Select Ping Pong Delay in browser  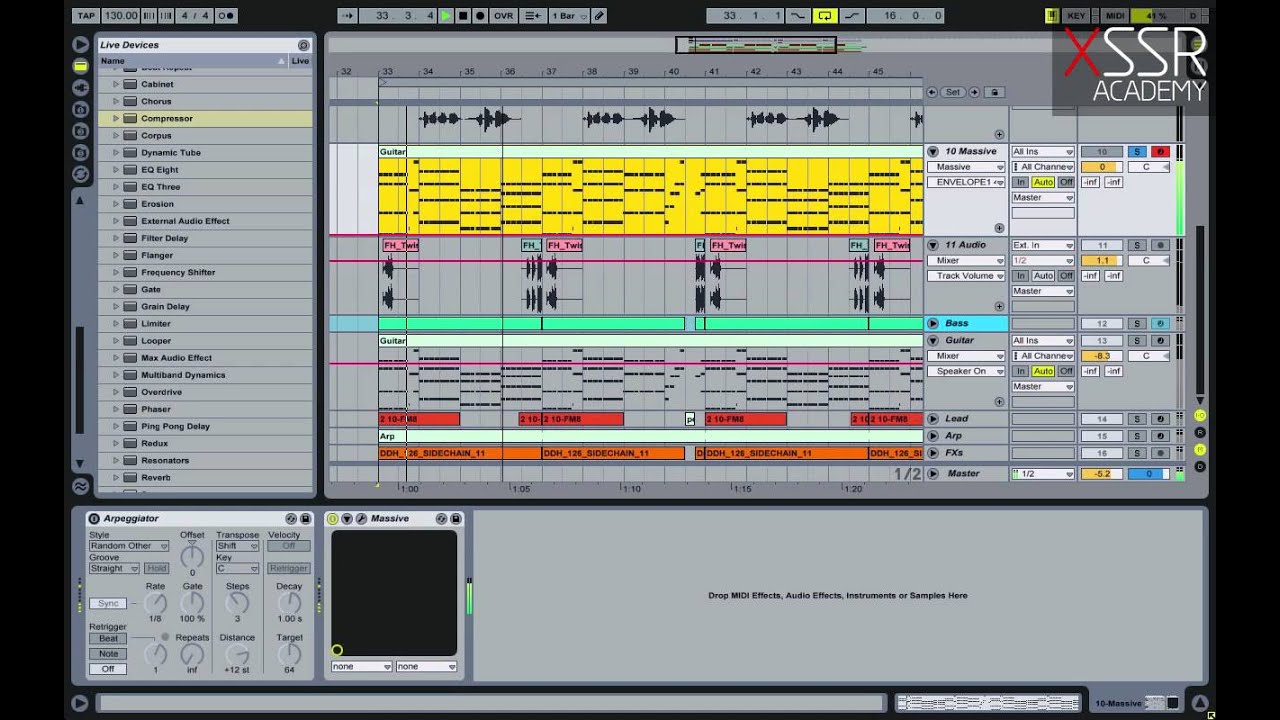[x=175, y=426]
